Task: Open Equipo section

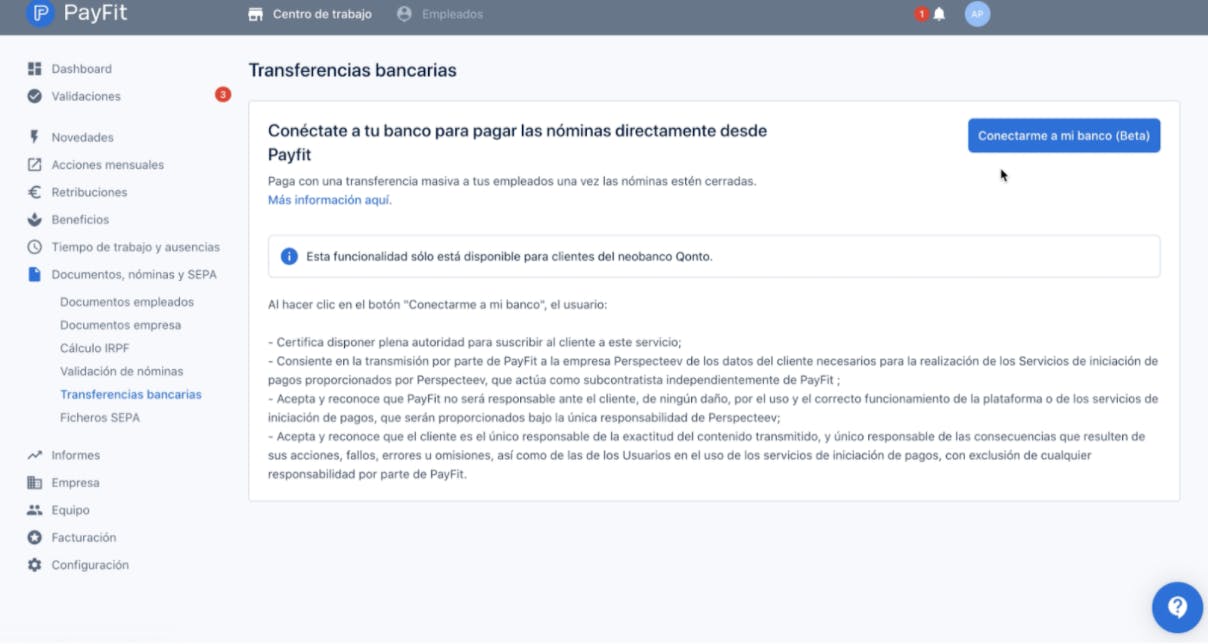Action: pos(71,510)
